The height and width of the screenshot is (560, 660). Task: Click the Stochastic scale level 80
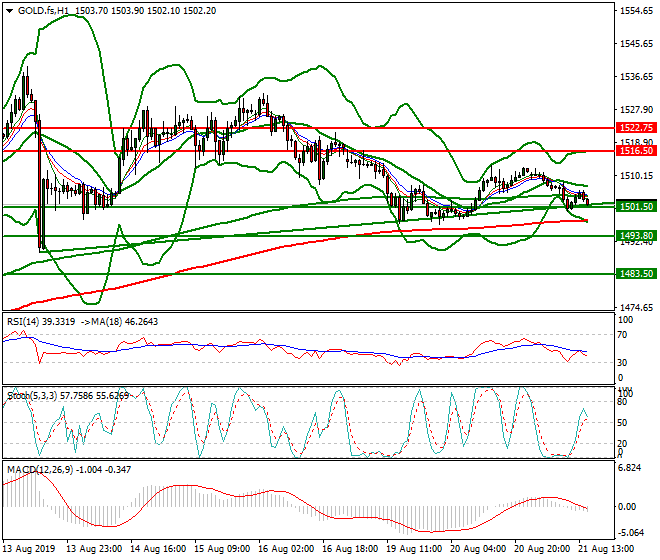[622, 402]
